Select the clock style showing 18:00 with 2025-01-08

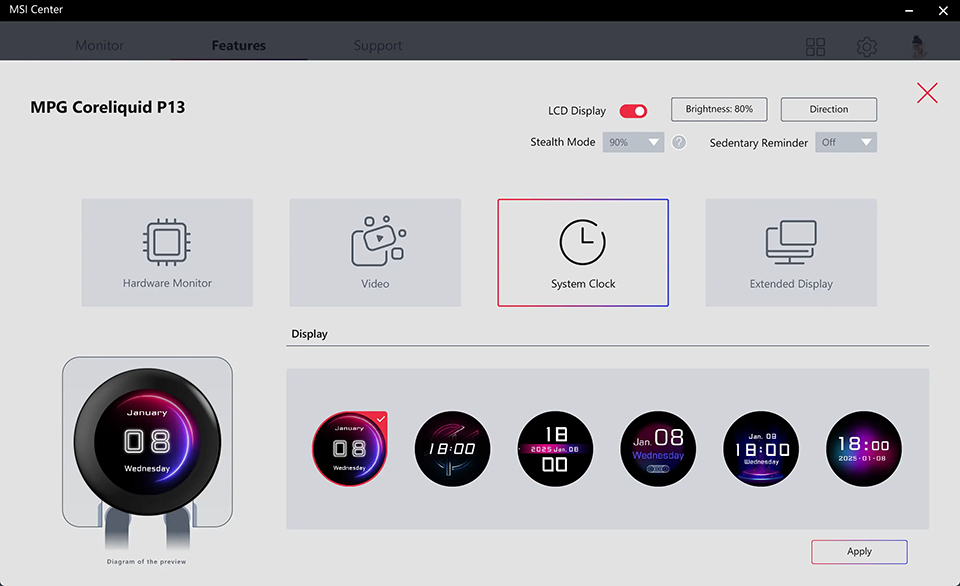pos(863,449)
